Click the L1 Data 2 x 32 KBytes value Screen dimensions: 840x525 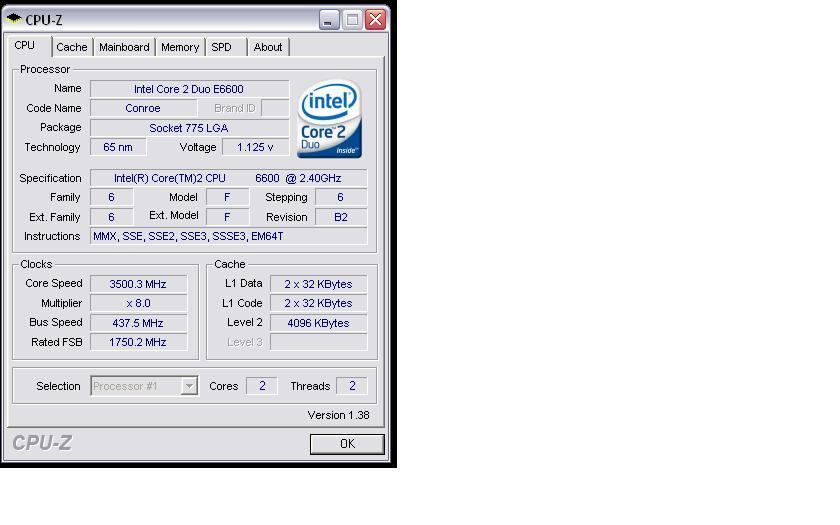click(319, 284)
